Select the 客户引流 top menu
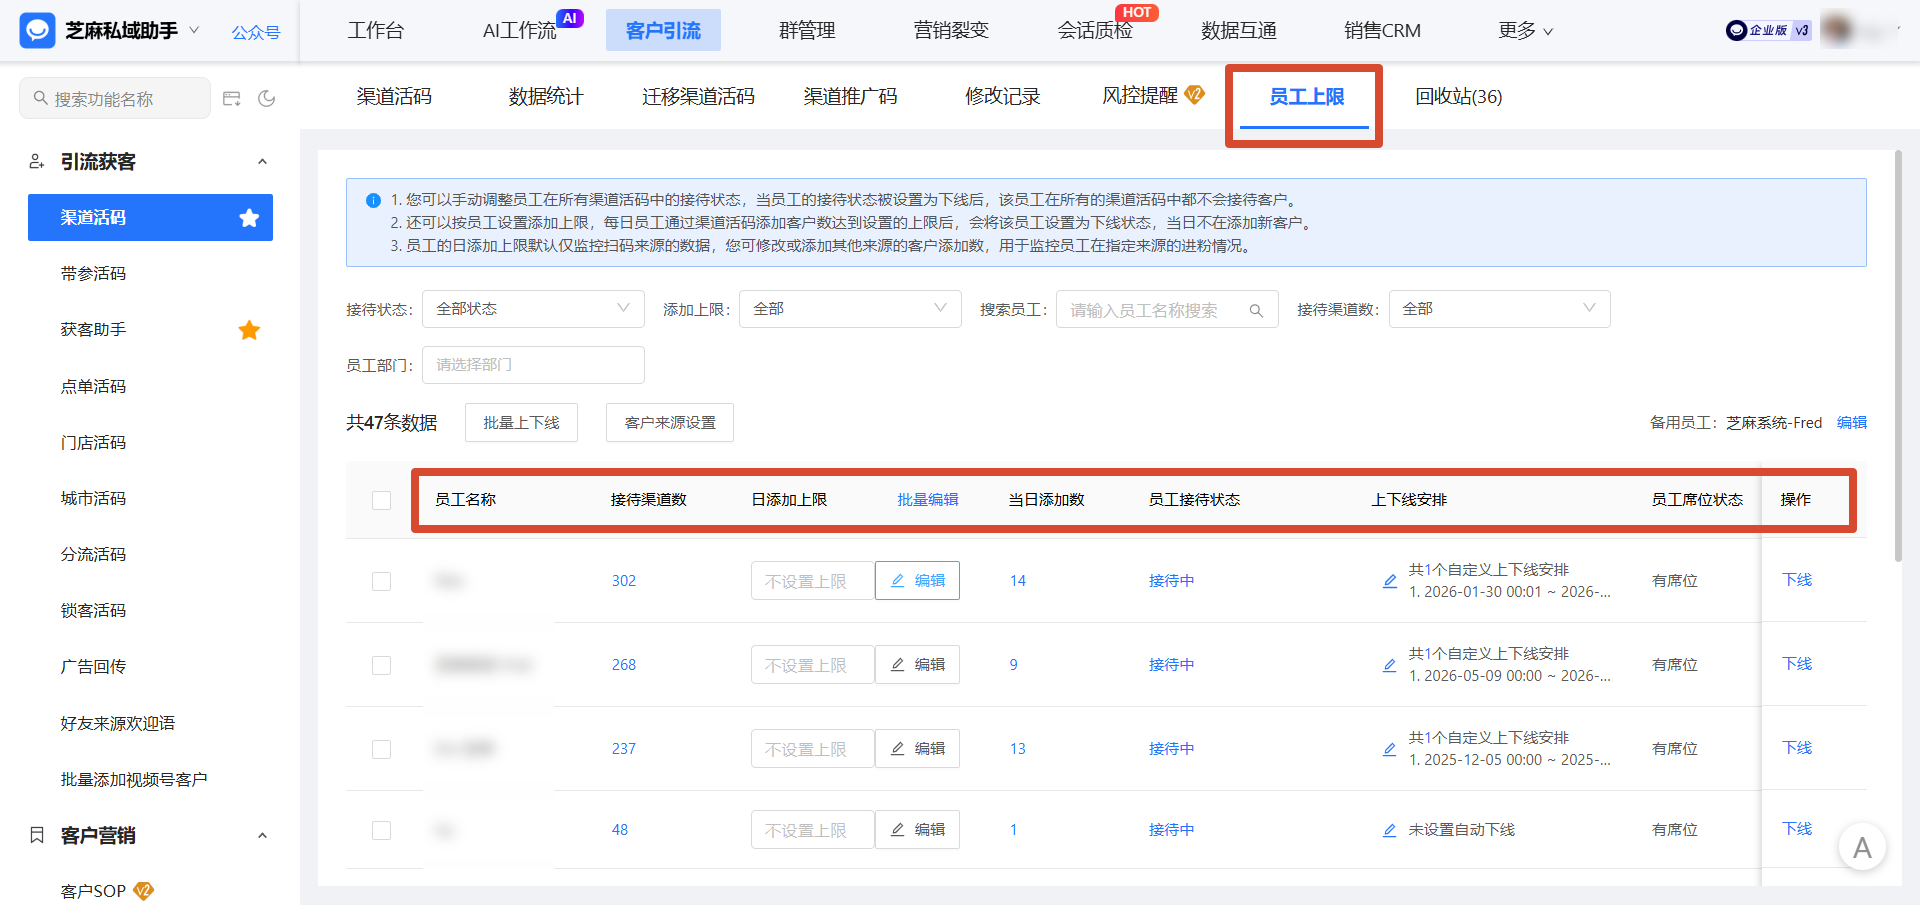This screenshot has width=1920, height=905. click(x=663, y=31)
